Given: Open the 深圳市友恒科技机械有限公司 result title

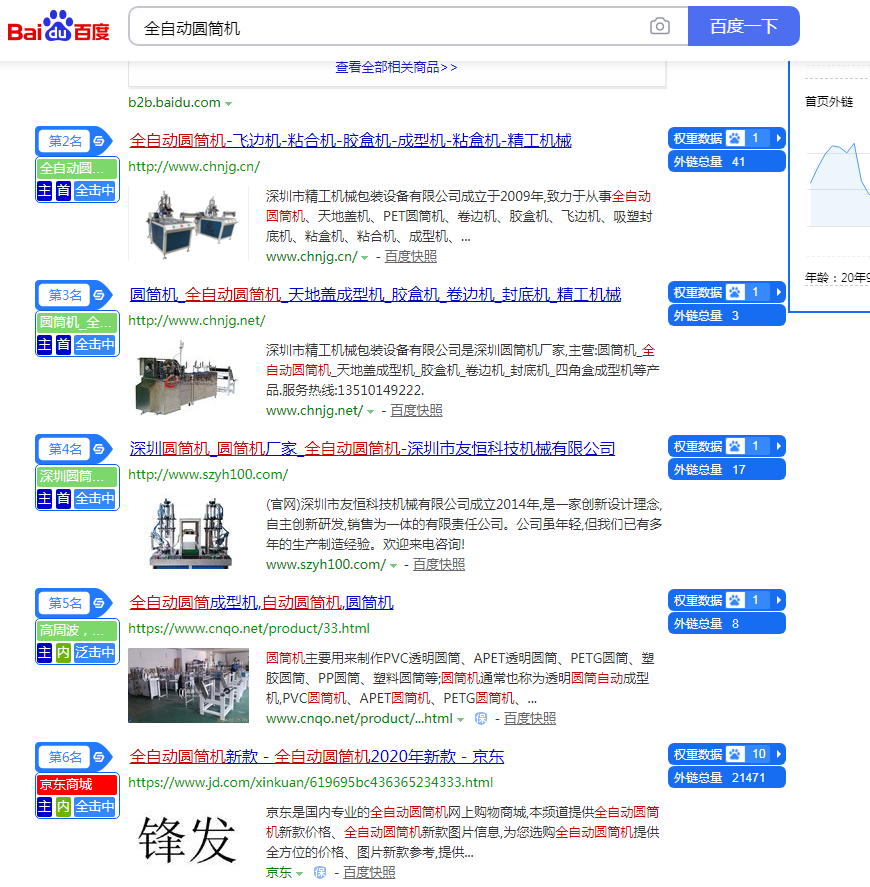Looking at the screenshot, I should [x=372, y=449].
